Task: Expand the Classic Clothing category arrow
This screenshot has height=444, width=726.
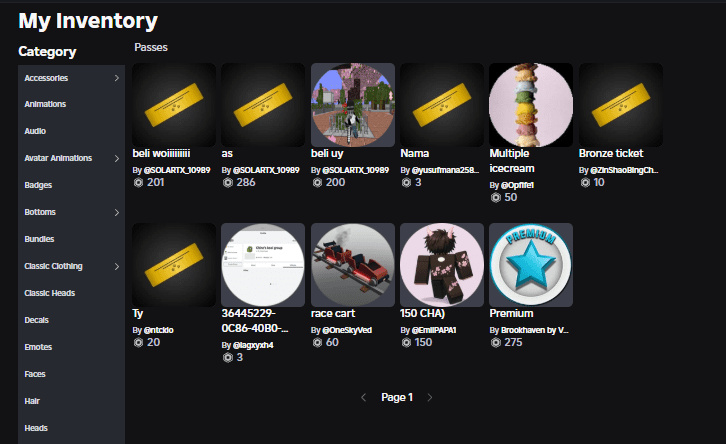Action: coord(117,266)
